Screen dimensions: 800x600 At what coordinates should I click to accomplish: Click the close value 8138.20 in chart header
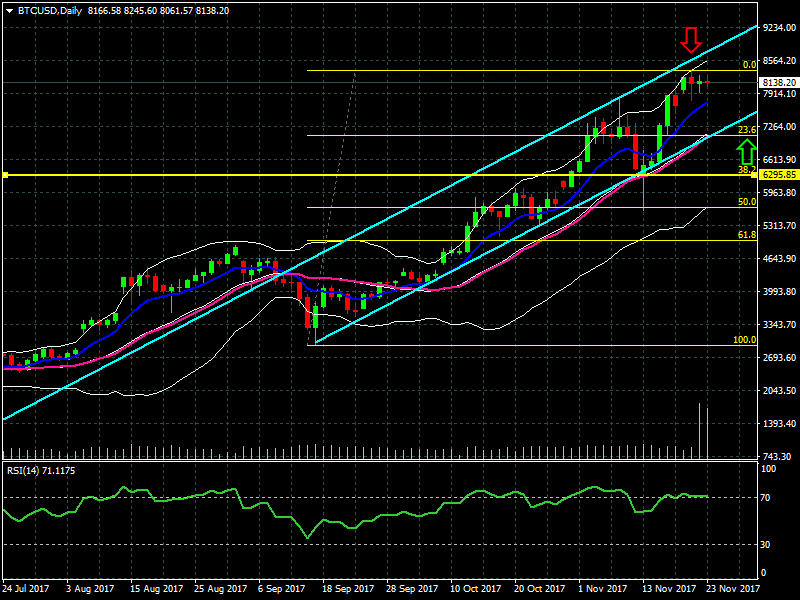pos(212,11)
